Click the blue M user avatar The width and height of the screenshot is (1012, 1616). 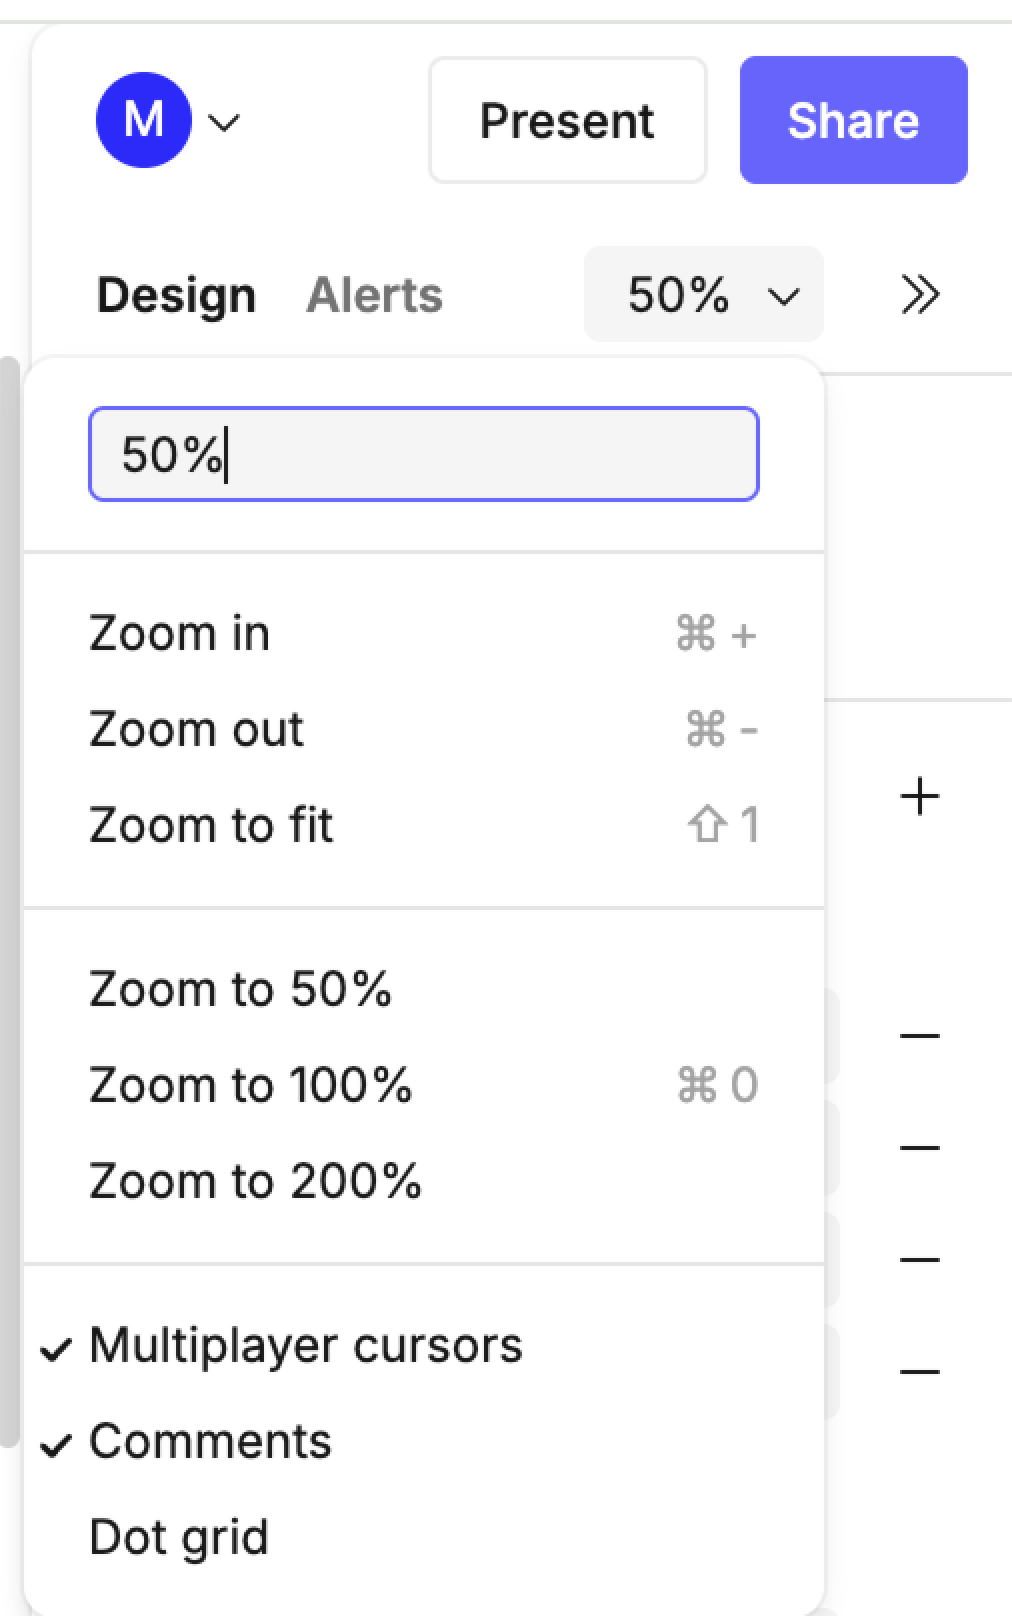pyautogui.click(x=143, y=120)
